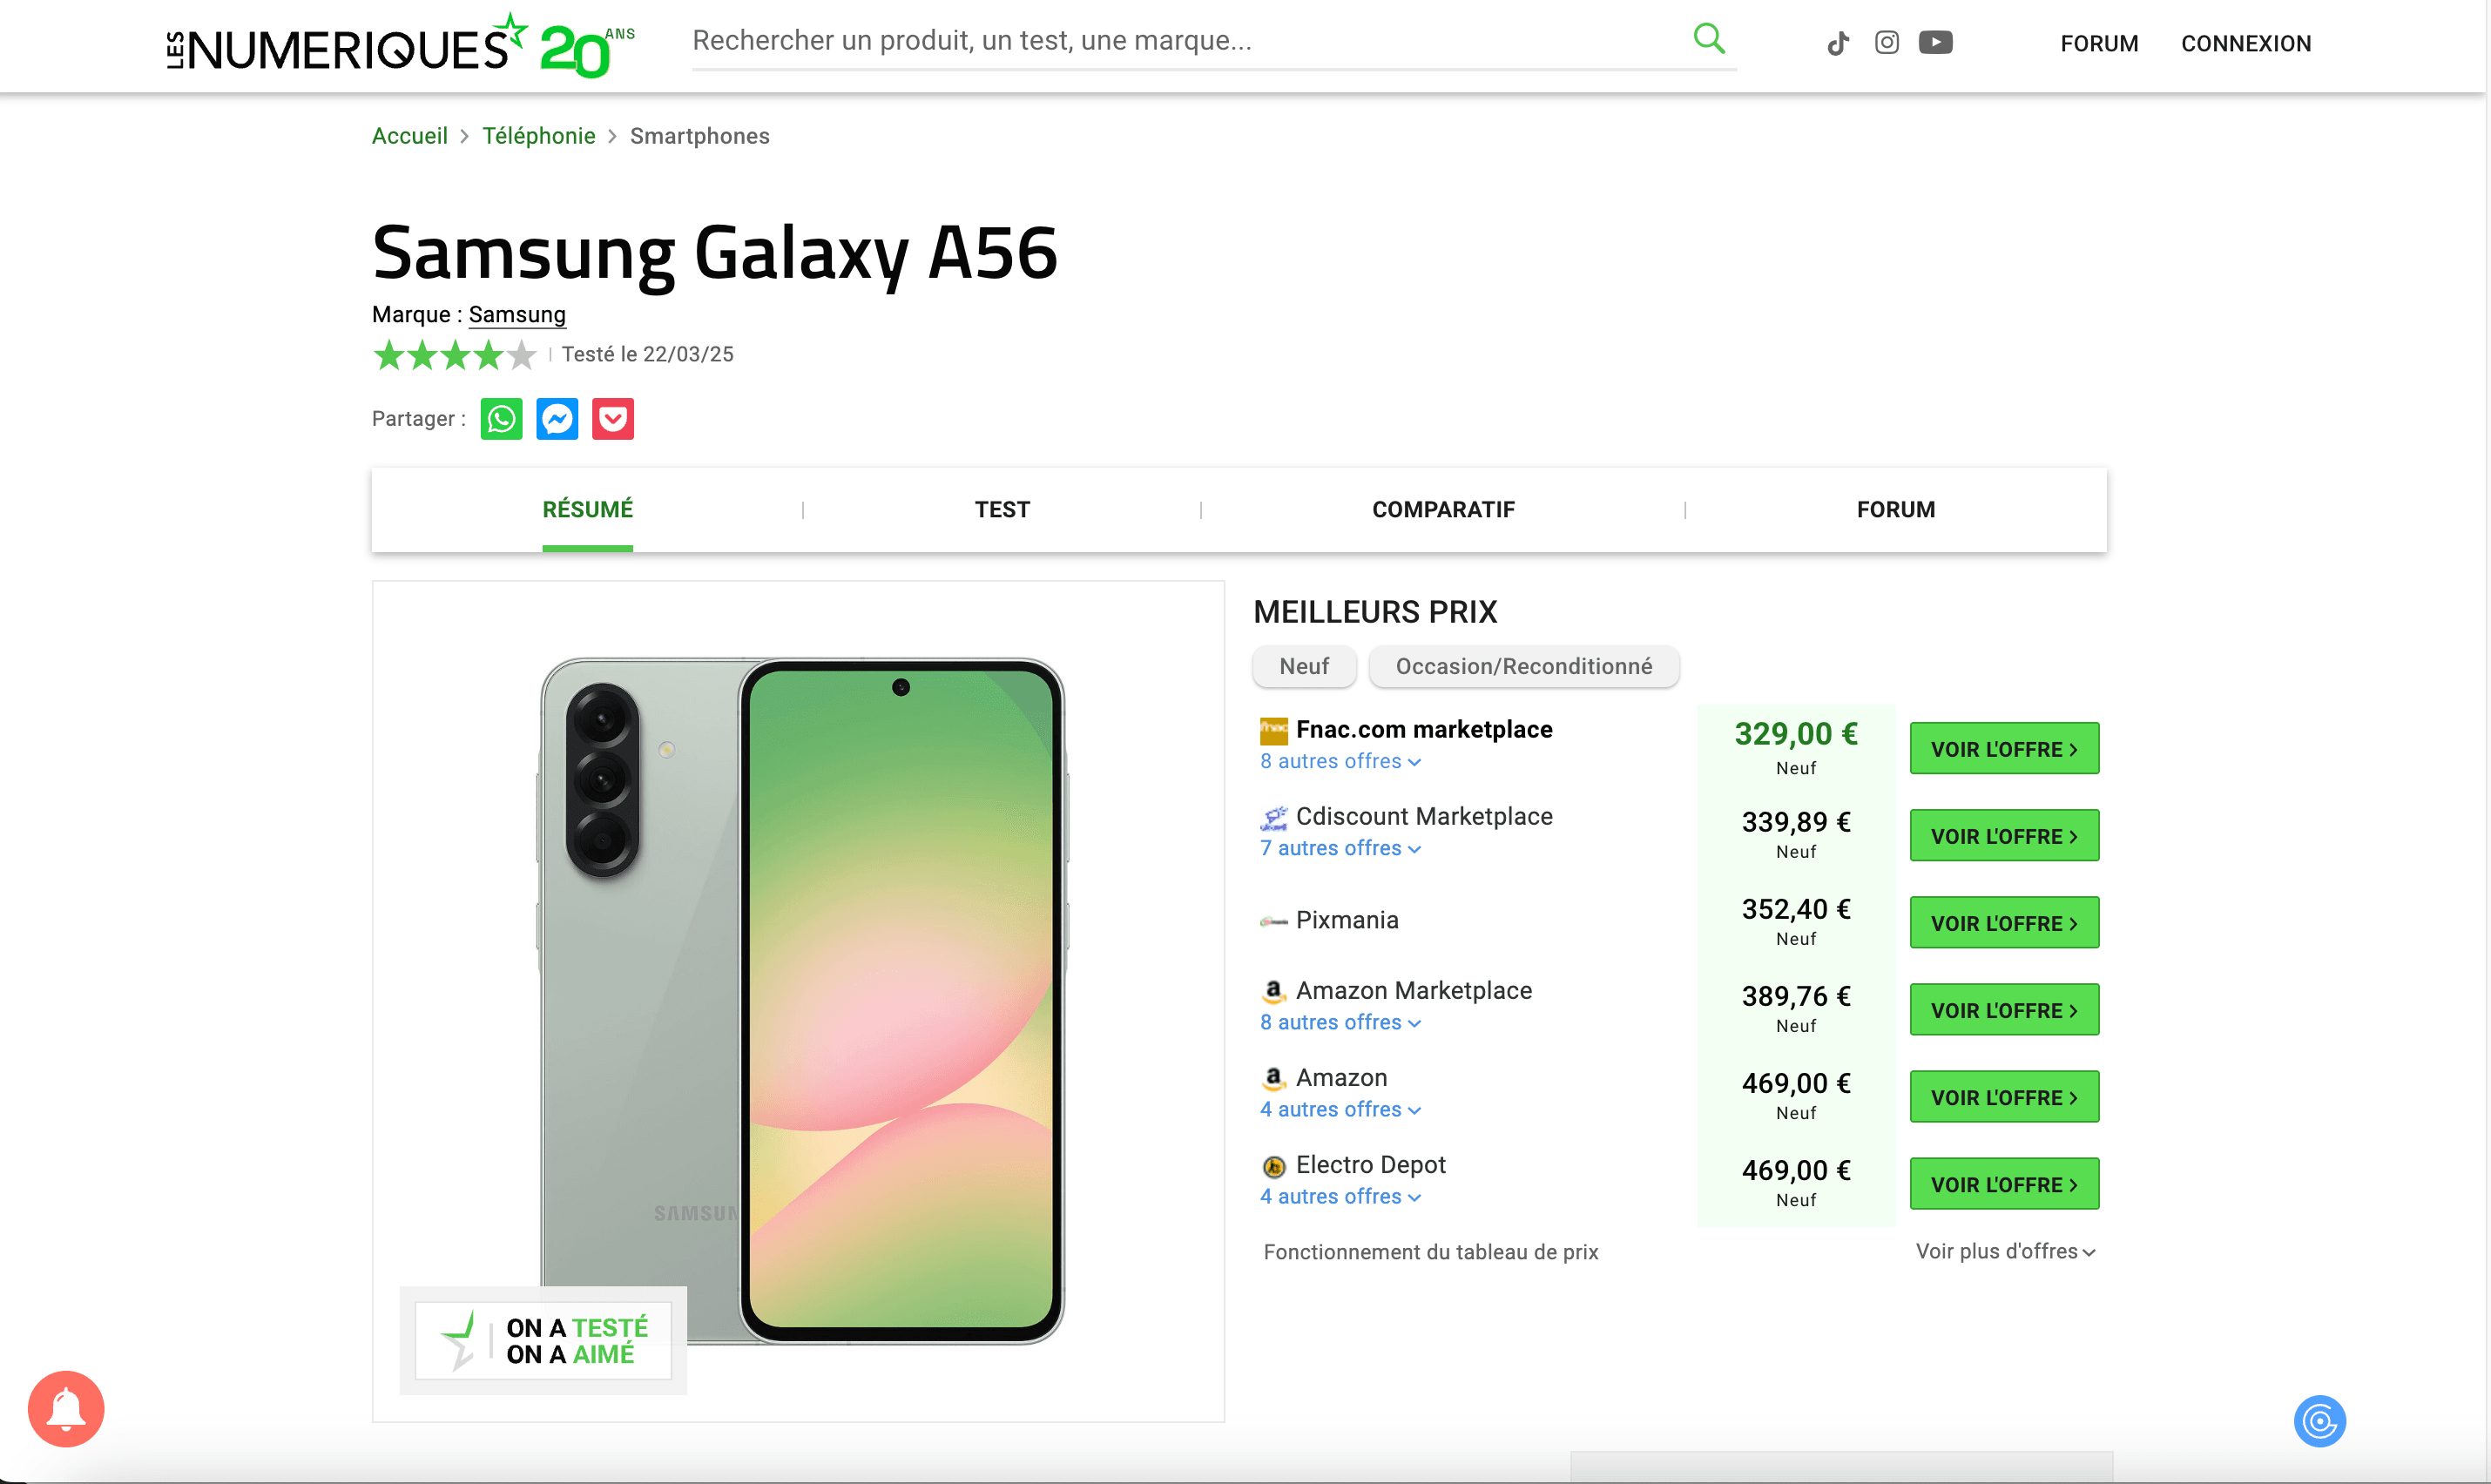The image size is (2491, 1484).
Task: Open the Téléphonie breadcrumb link
Action: (x=538, y=136)
